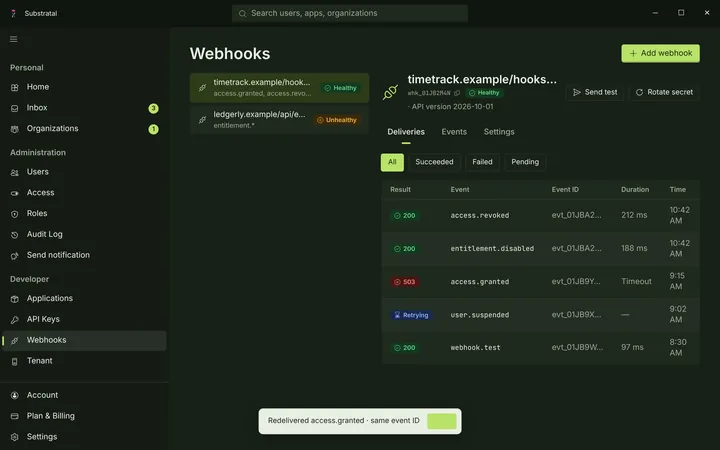Click the Healthy badge under webhook title
Viewport: 720px width, 450px height.
tap(484, 93)
